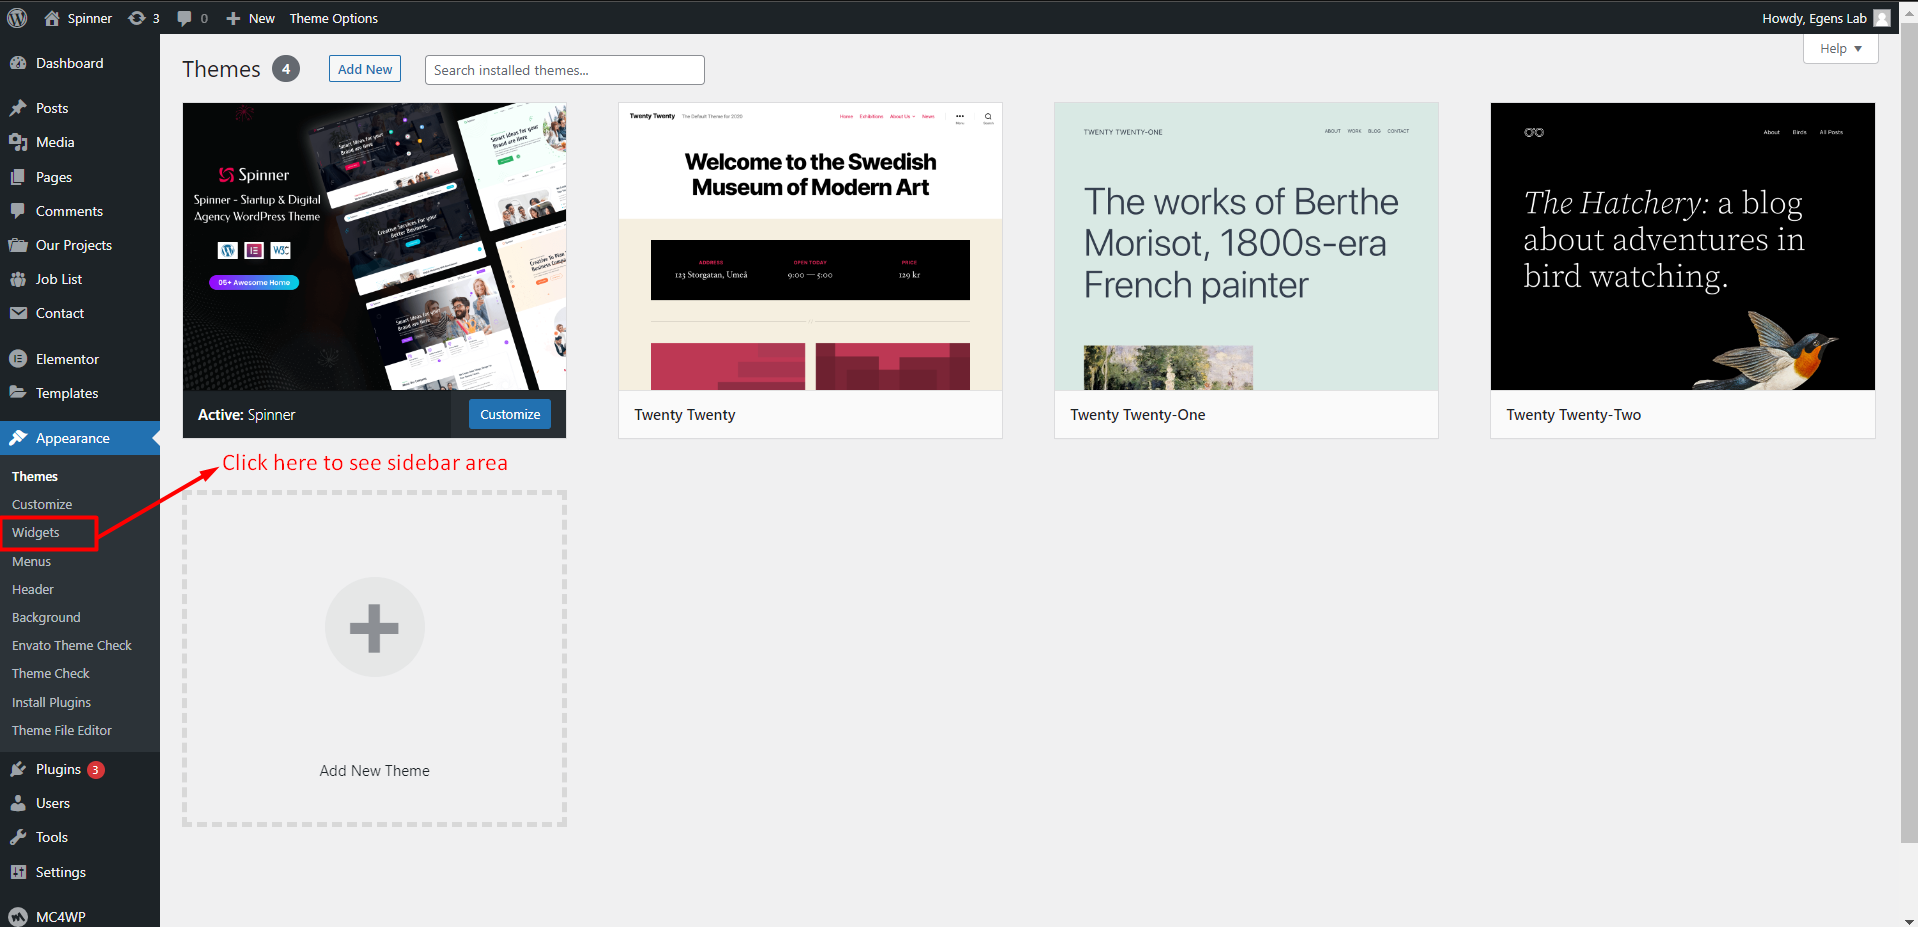
Task: Expand the Help dropdown tab
Action: [x=1840, y=48]
